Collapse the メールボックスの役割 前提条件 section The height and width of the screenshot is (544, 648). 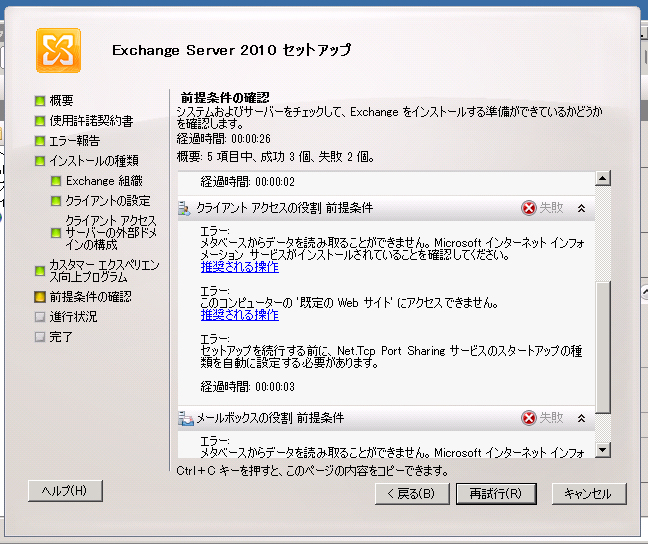coord(581,418)
